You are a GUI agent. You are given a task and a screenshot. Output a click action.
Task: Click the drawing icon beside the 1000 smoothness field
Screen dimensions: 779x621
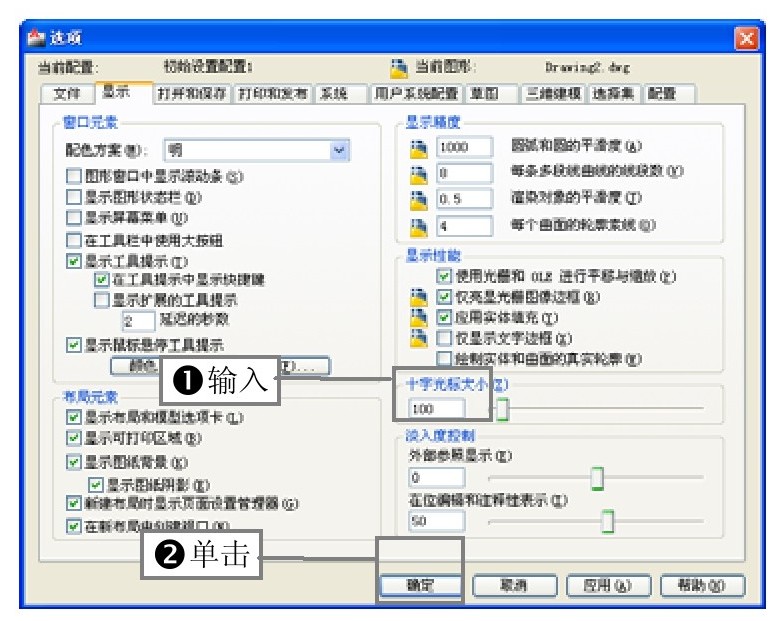pos(418,148)
